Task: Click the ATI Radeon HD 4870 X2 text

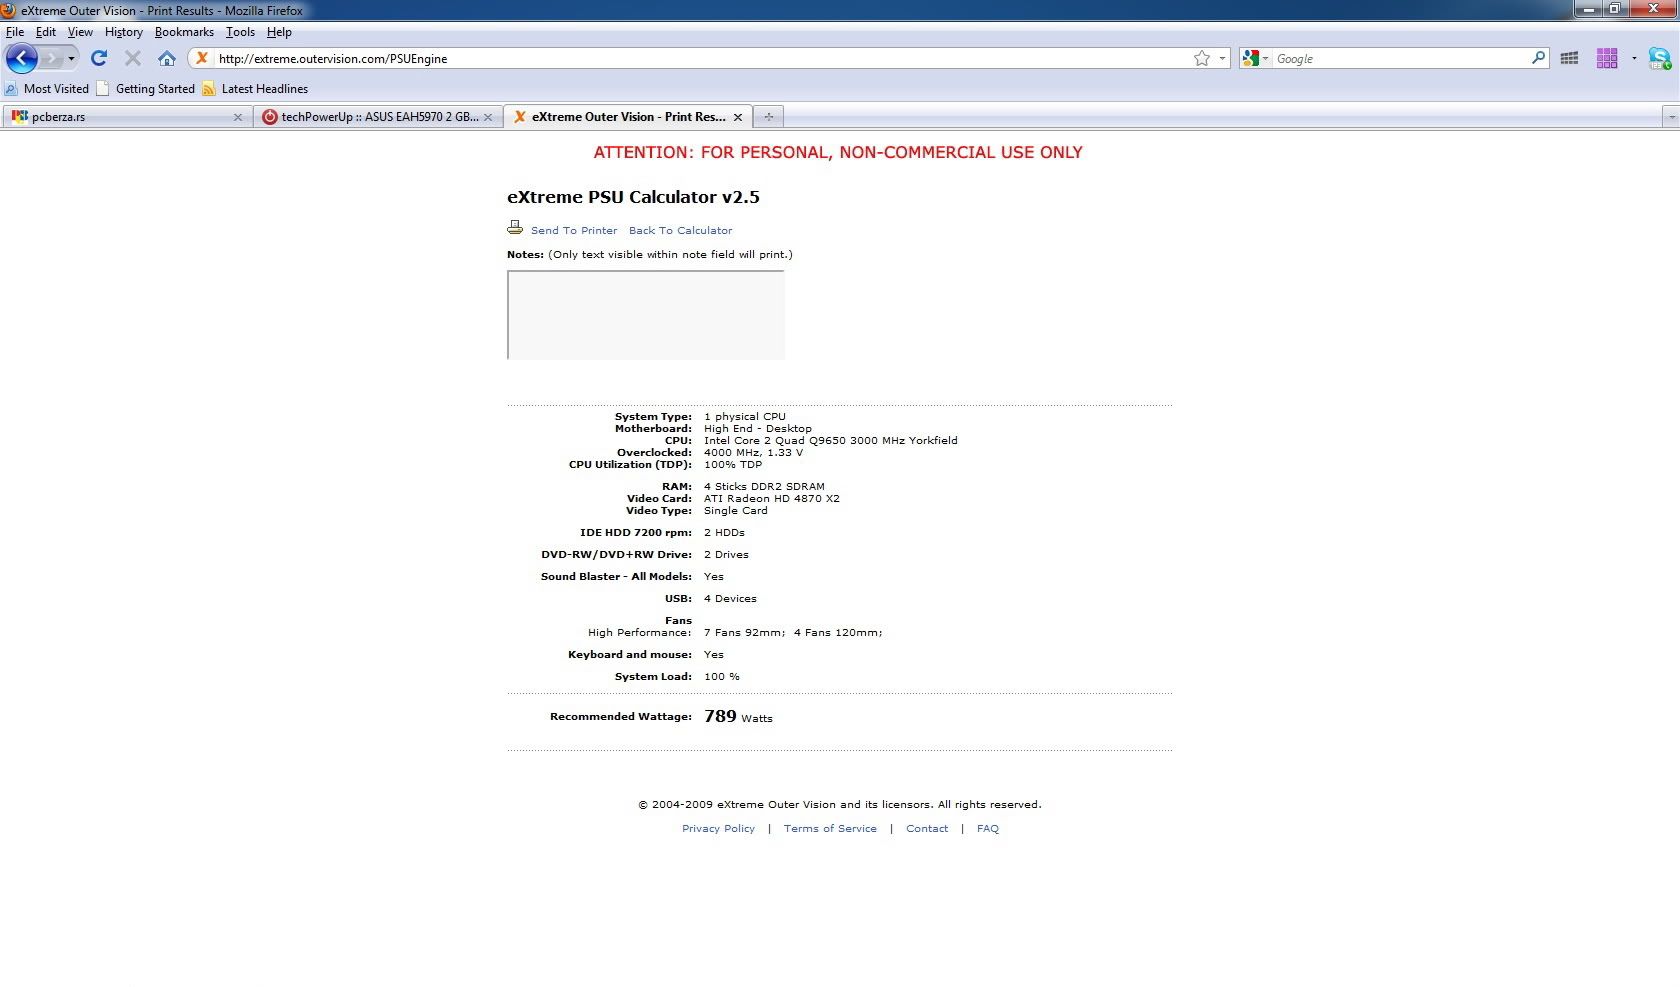Action: tap(772, 498)
